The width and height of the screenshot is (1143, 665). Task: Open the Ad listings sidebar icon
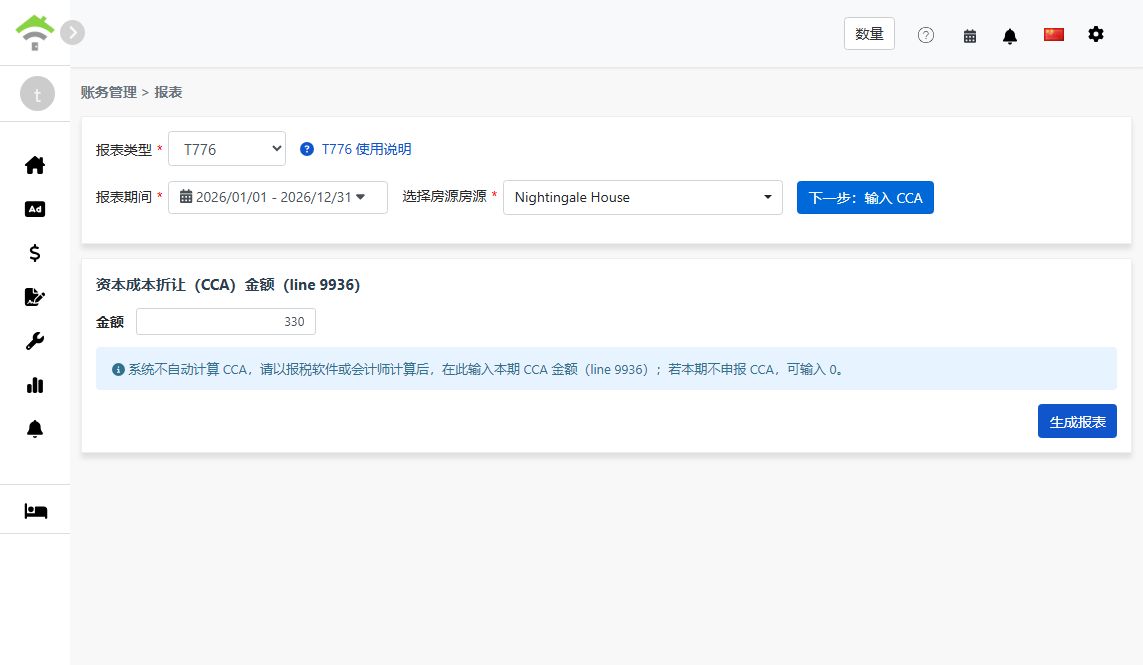(35, 209)
